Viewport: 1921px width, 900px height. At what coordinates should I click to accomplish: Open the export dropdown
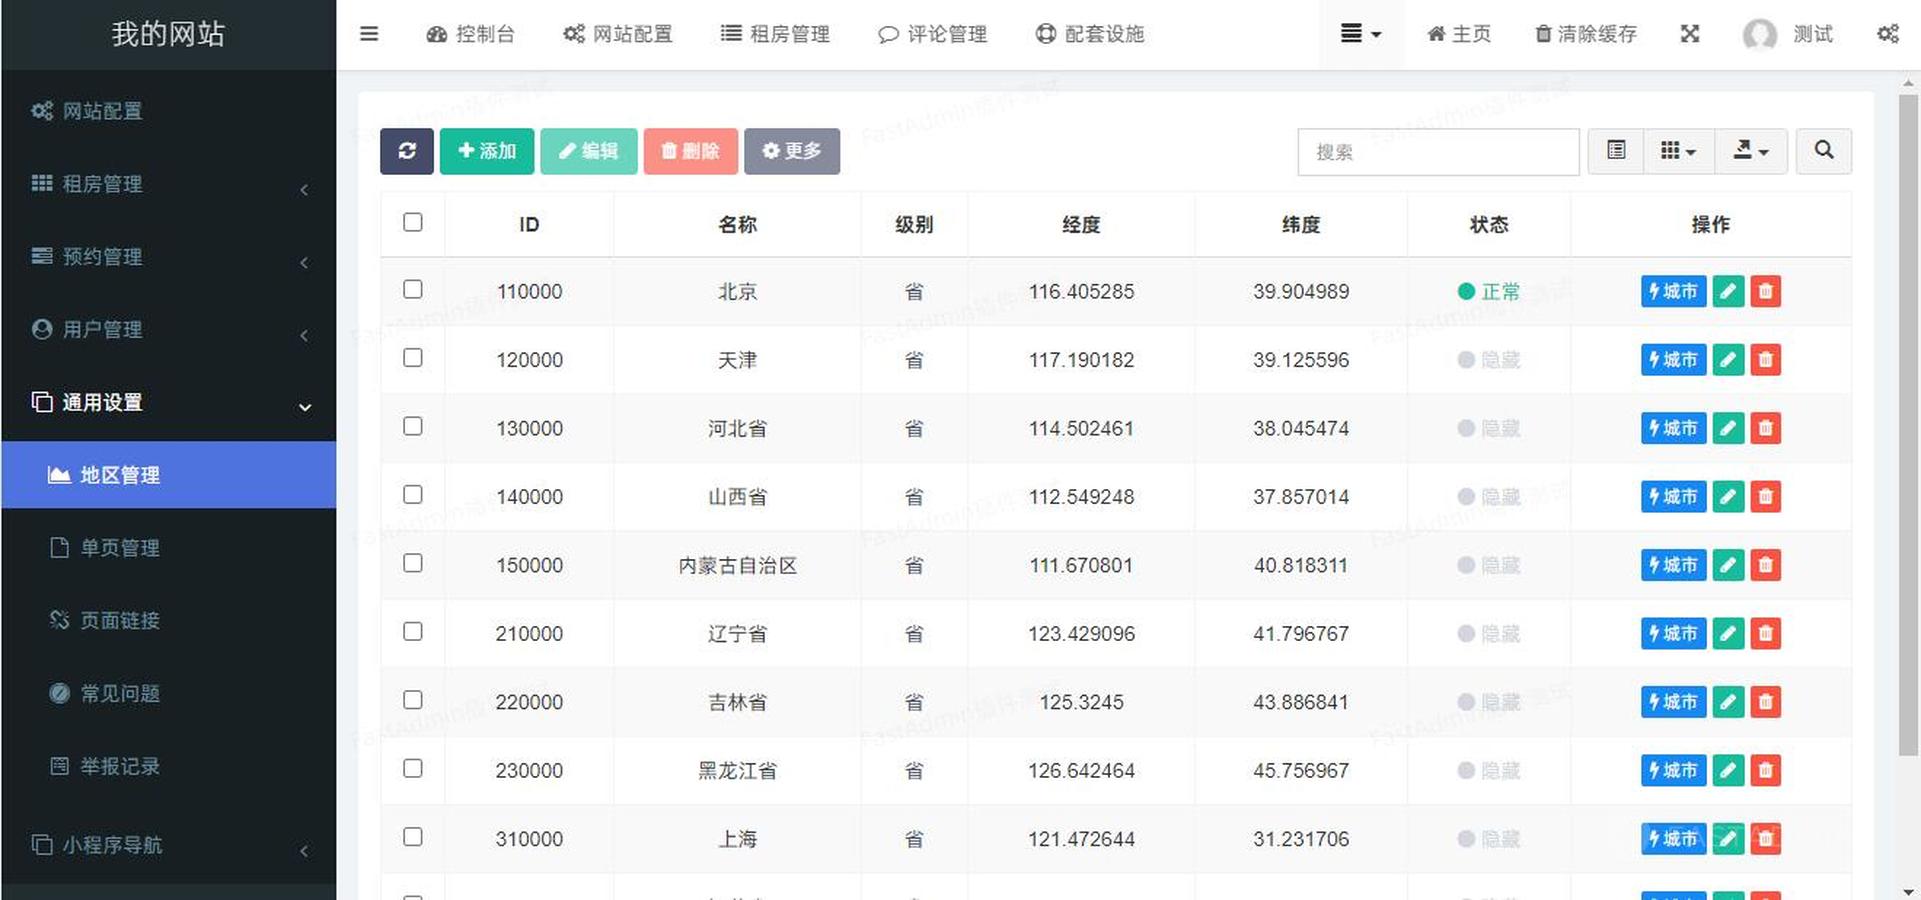click(x=1750, y=151)
